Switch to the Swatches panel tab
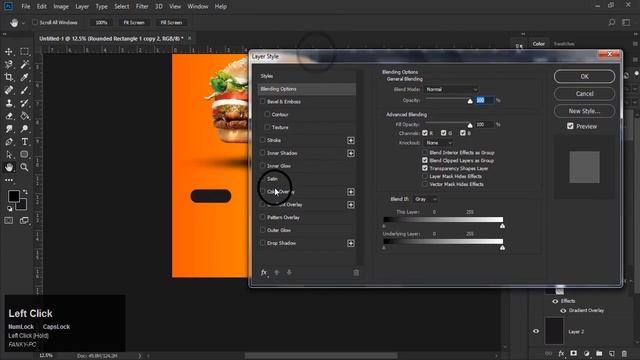640x360 pixels. pos(564,44)
